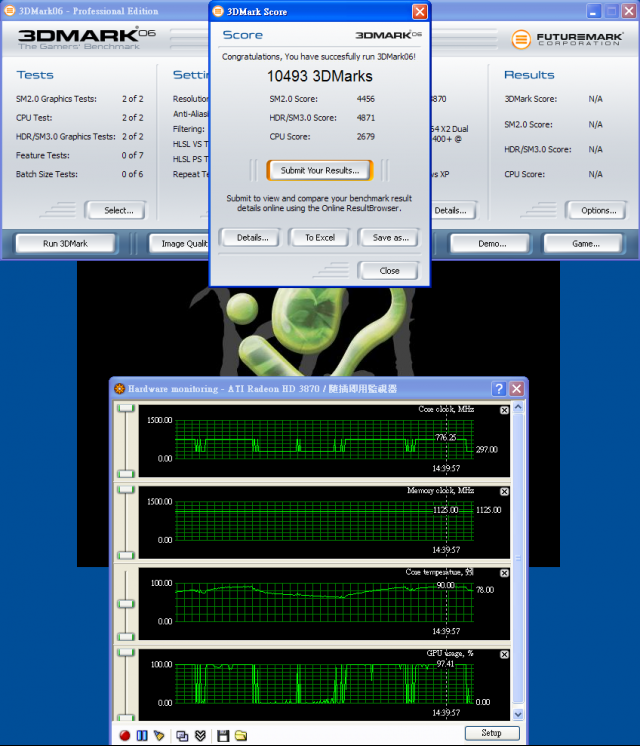Launch Demo... in 3DMark06
The image size is (640, 746).
pyautogui.click(x=490, y=244)
